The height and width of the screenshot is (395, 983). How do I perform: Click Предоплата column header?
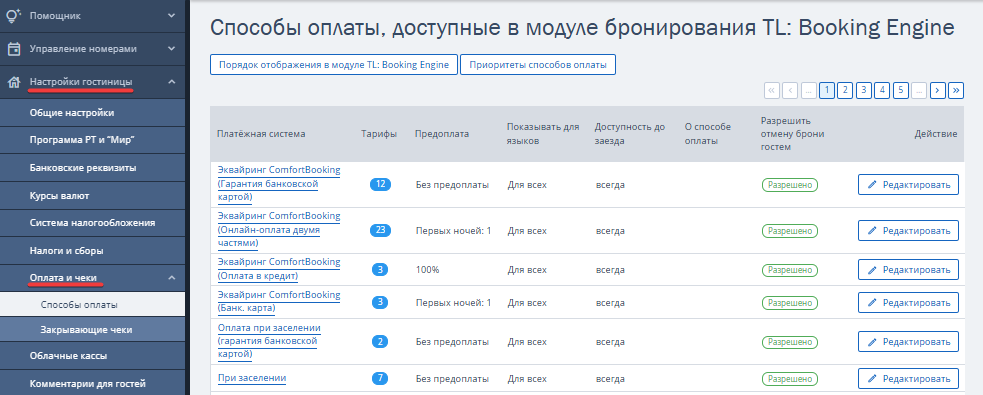(x=441, y=134)
